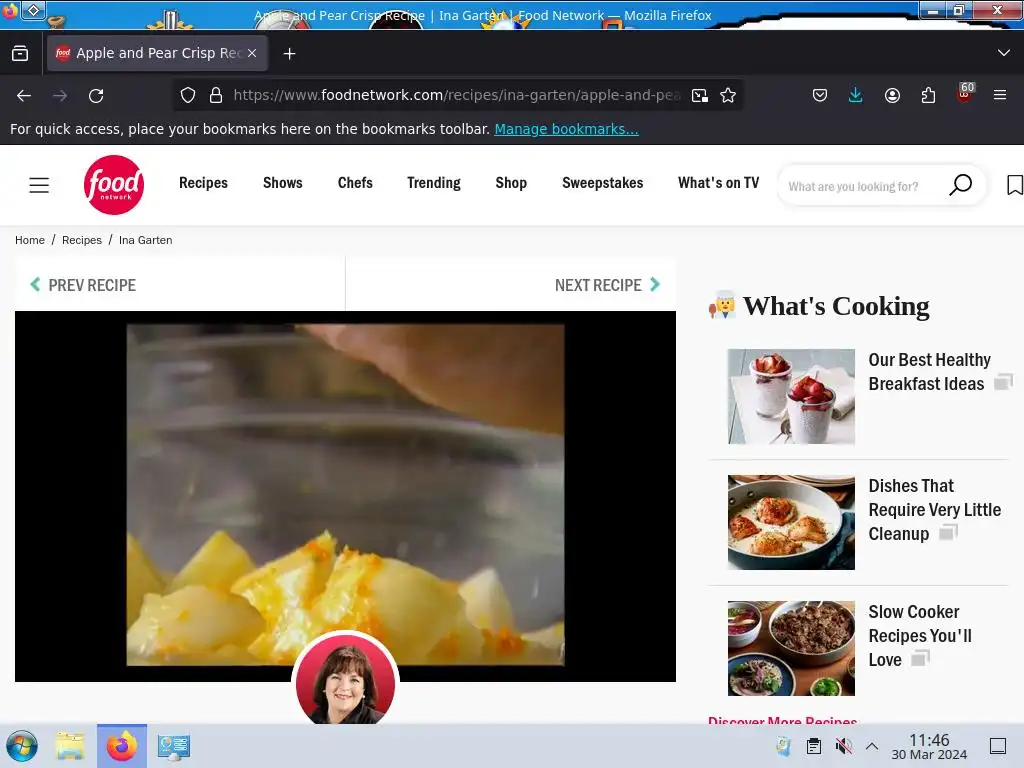Image resolution: width=1024 pixels, height=768 pixels.
Task: Open the Firefox application hamburger menu
Action: [1000, 95]
